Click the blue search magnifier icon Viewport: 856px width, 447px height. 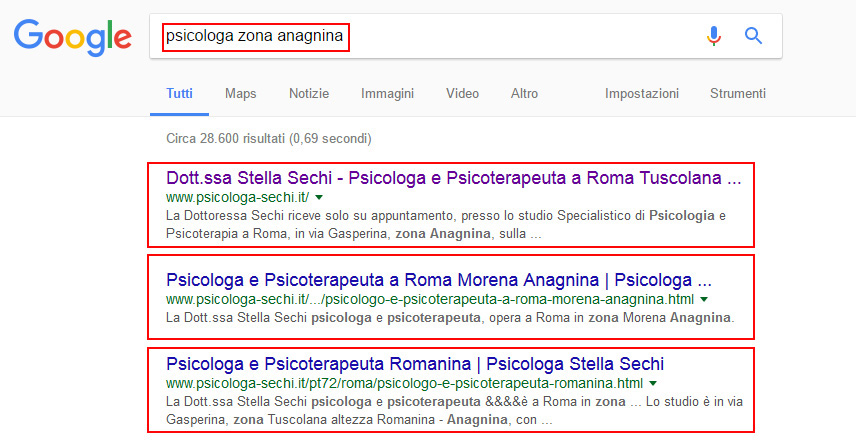754,37
